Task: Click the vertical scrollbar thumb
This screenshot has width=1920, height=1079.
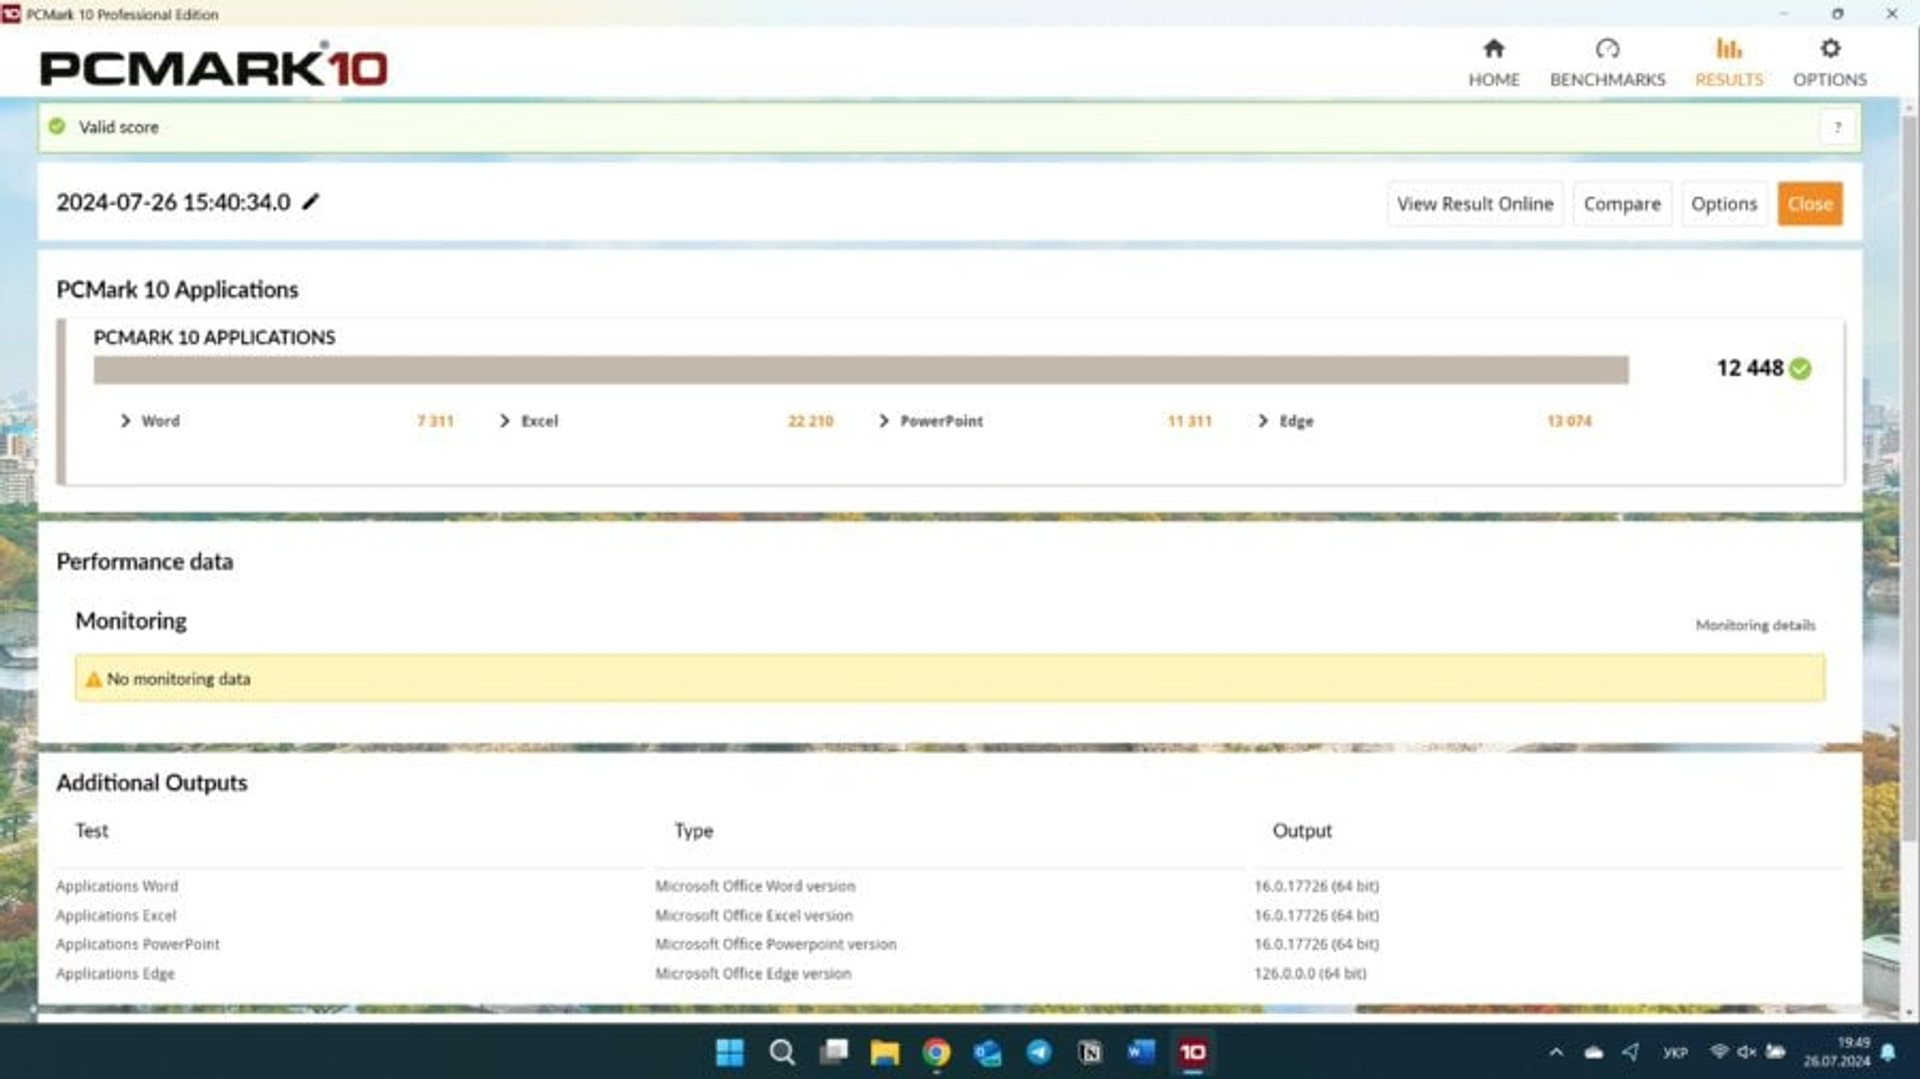Action: [x=1909, y=478]
